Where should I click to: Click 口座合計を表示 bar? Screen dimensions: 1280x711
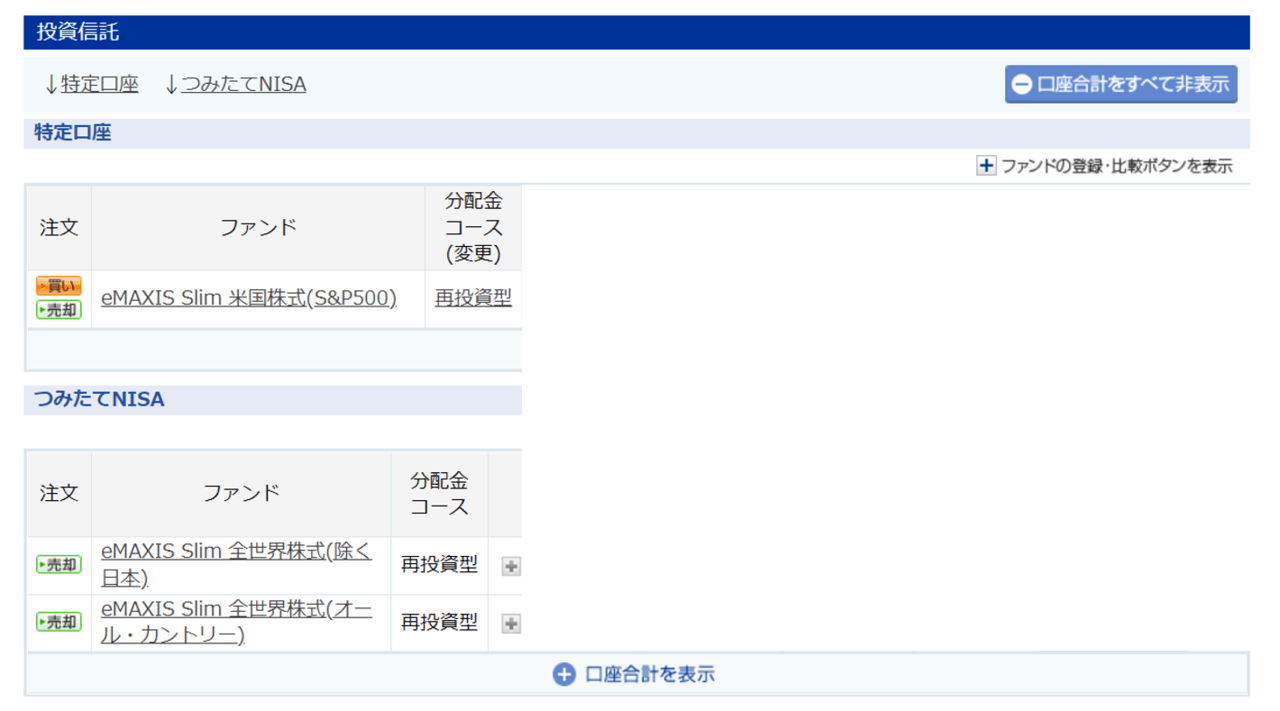tap(637, 674)
